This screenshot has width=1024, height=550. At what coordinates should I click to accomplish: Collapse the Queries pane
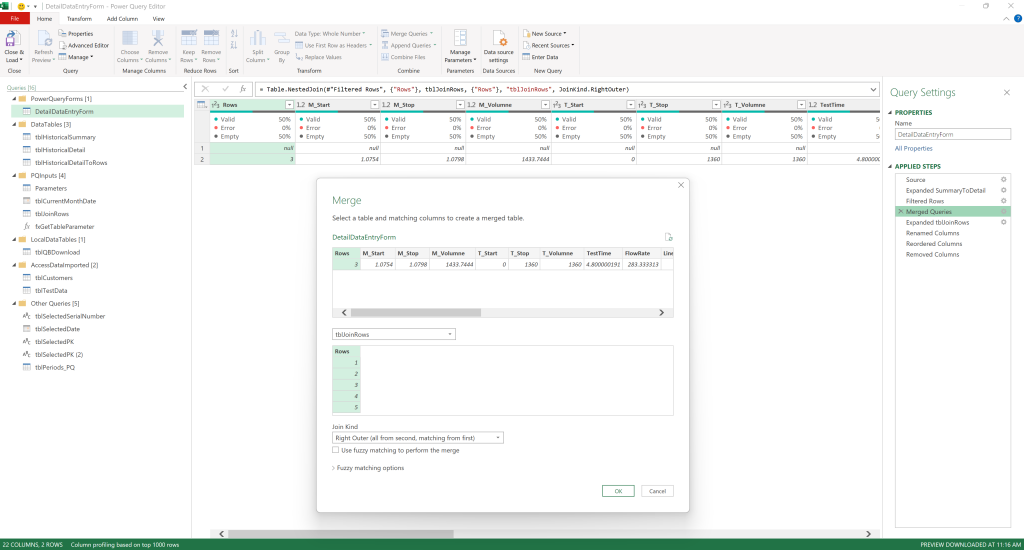pyautogui.click(x=185, y=87)
